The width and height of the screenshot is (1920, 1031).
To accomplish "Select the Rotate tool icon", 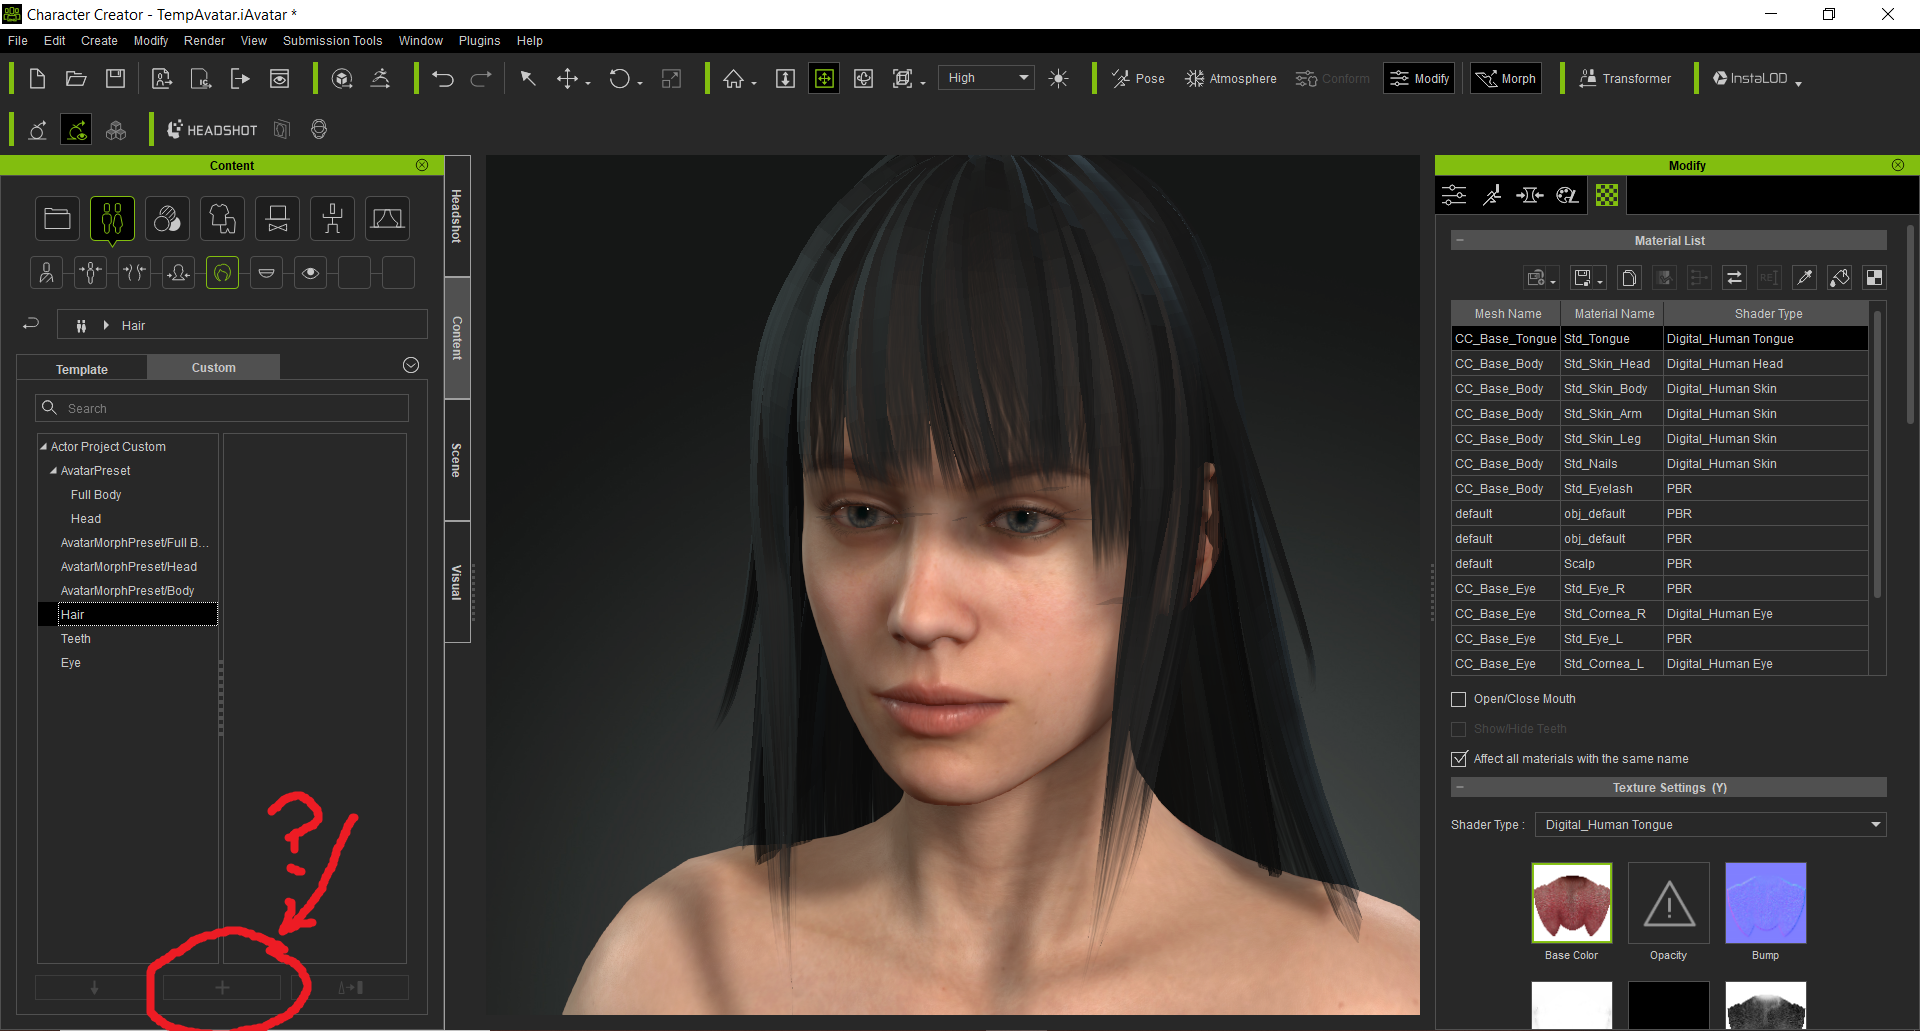I will click(620, 79).
